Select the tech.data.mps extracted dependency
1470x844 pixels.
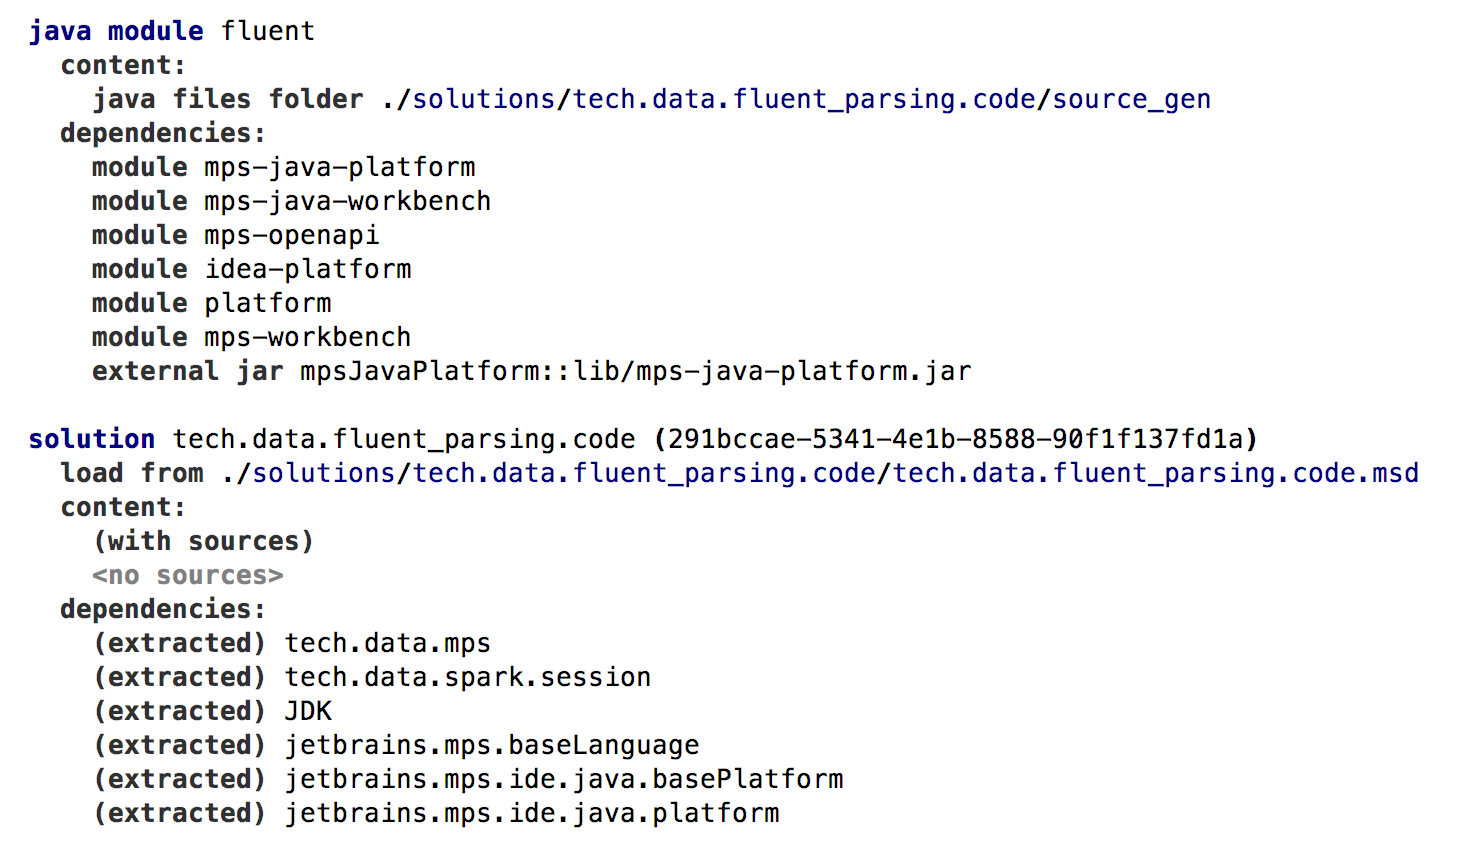point(387,643)
